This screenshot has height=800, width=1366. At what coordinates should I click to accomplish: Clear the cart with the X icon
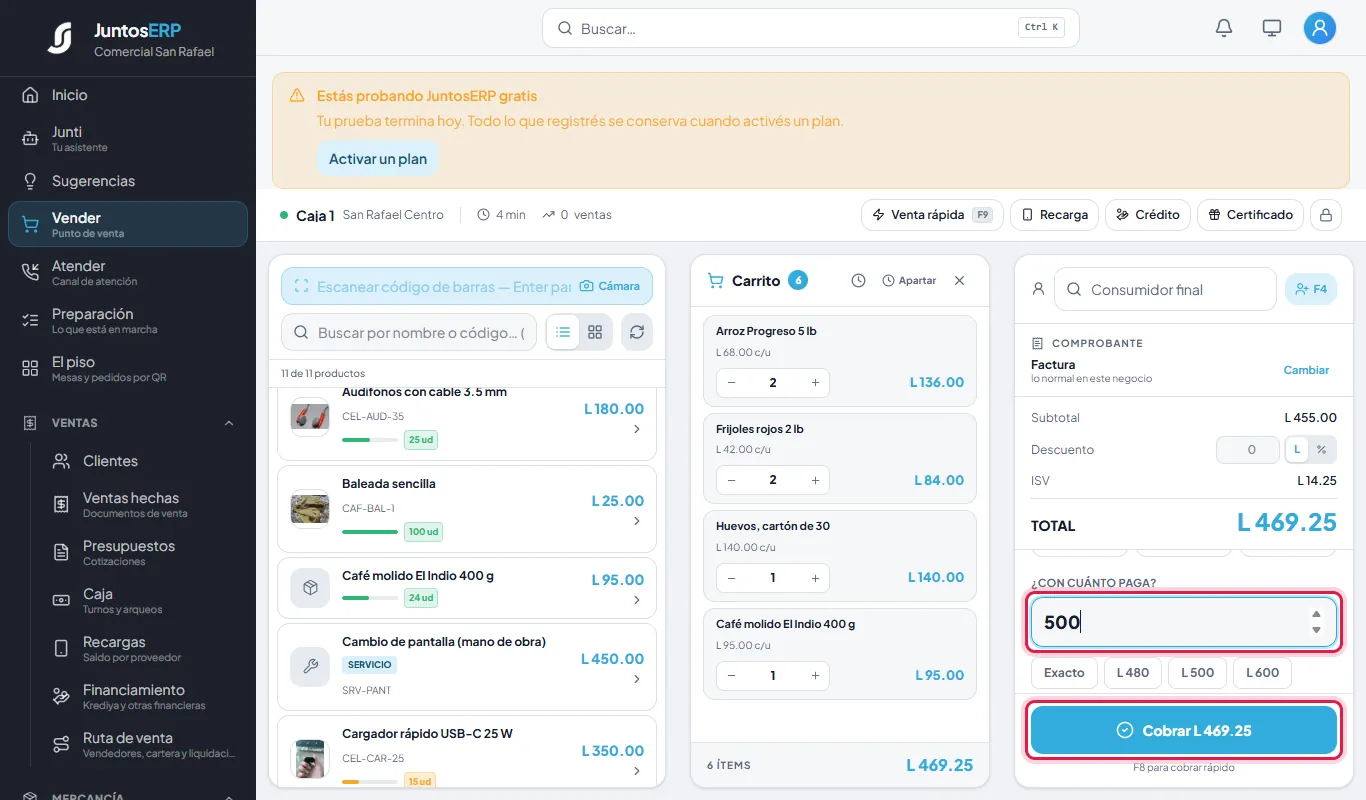tap(960, 281)
